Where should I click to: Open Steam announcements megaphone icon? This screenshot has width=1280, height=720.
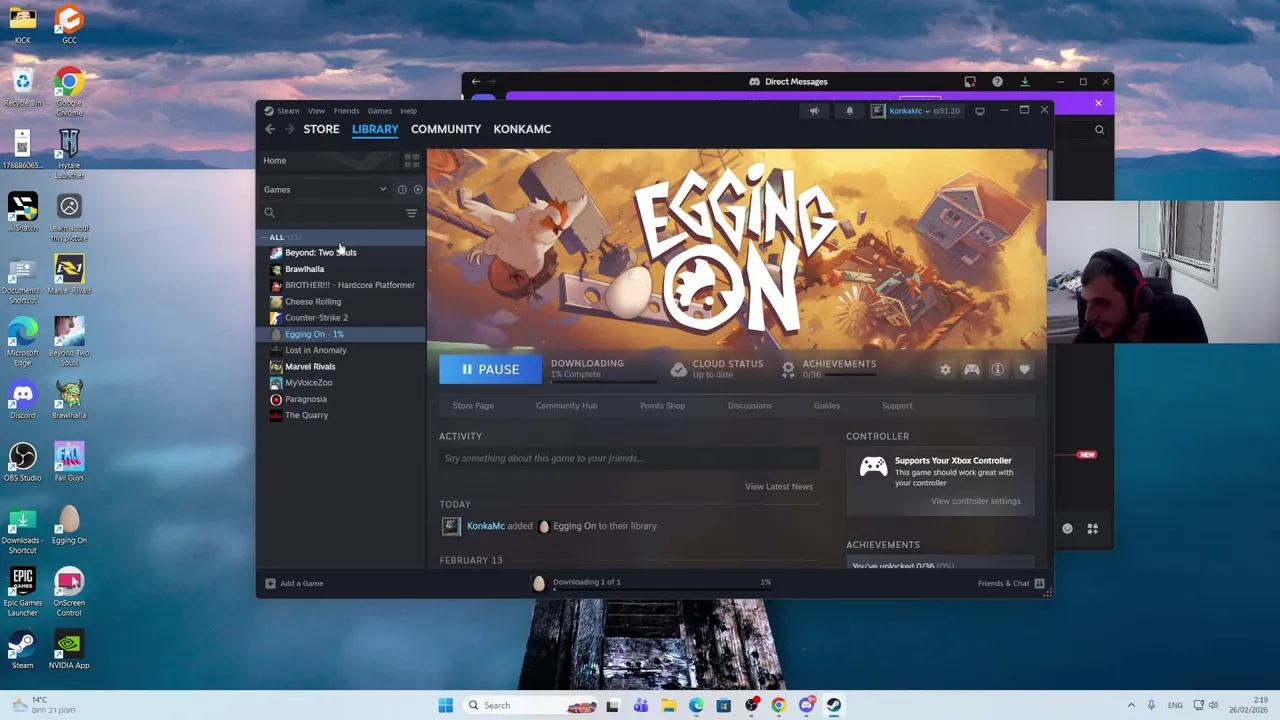click(814, 111)
